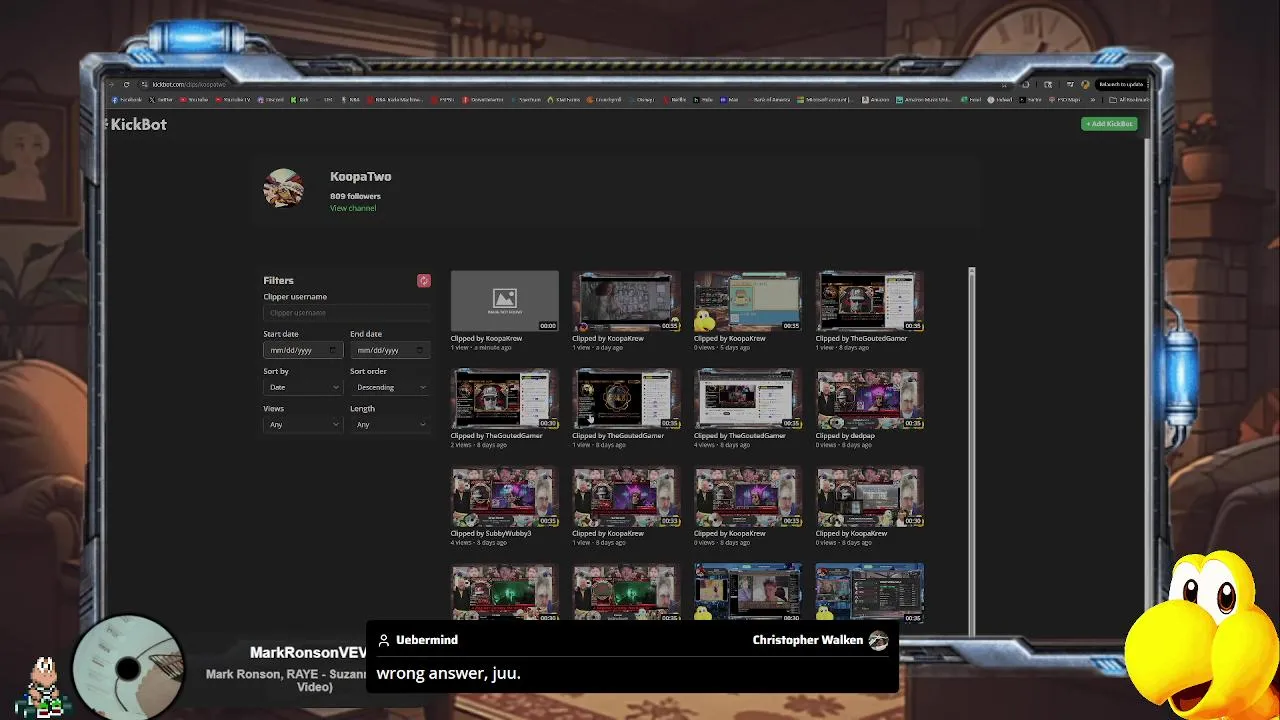Open the Length Any dropdown
The height and width of the screenshot is (720, 1280).
click(x=390, y=425)
